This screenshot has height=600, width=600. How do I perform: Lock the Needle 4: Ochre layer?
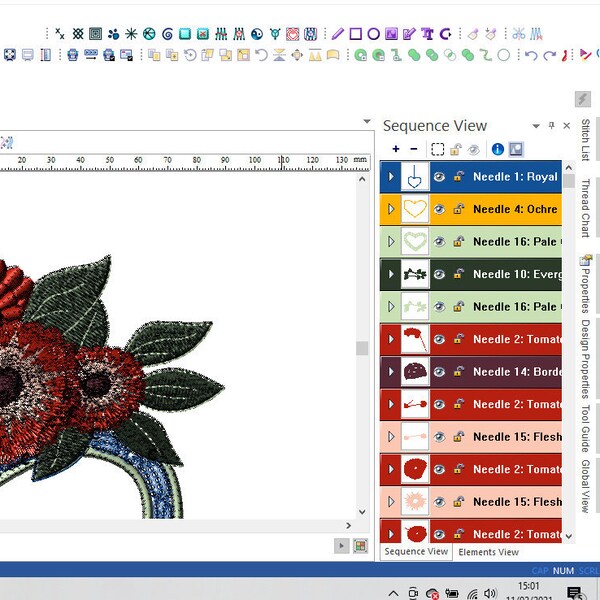point(458,209)
